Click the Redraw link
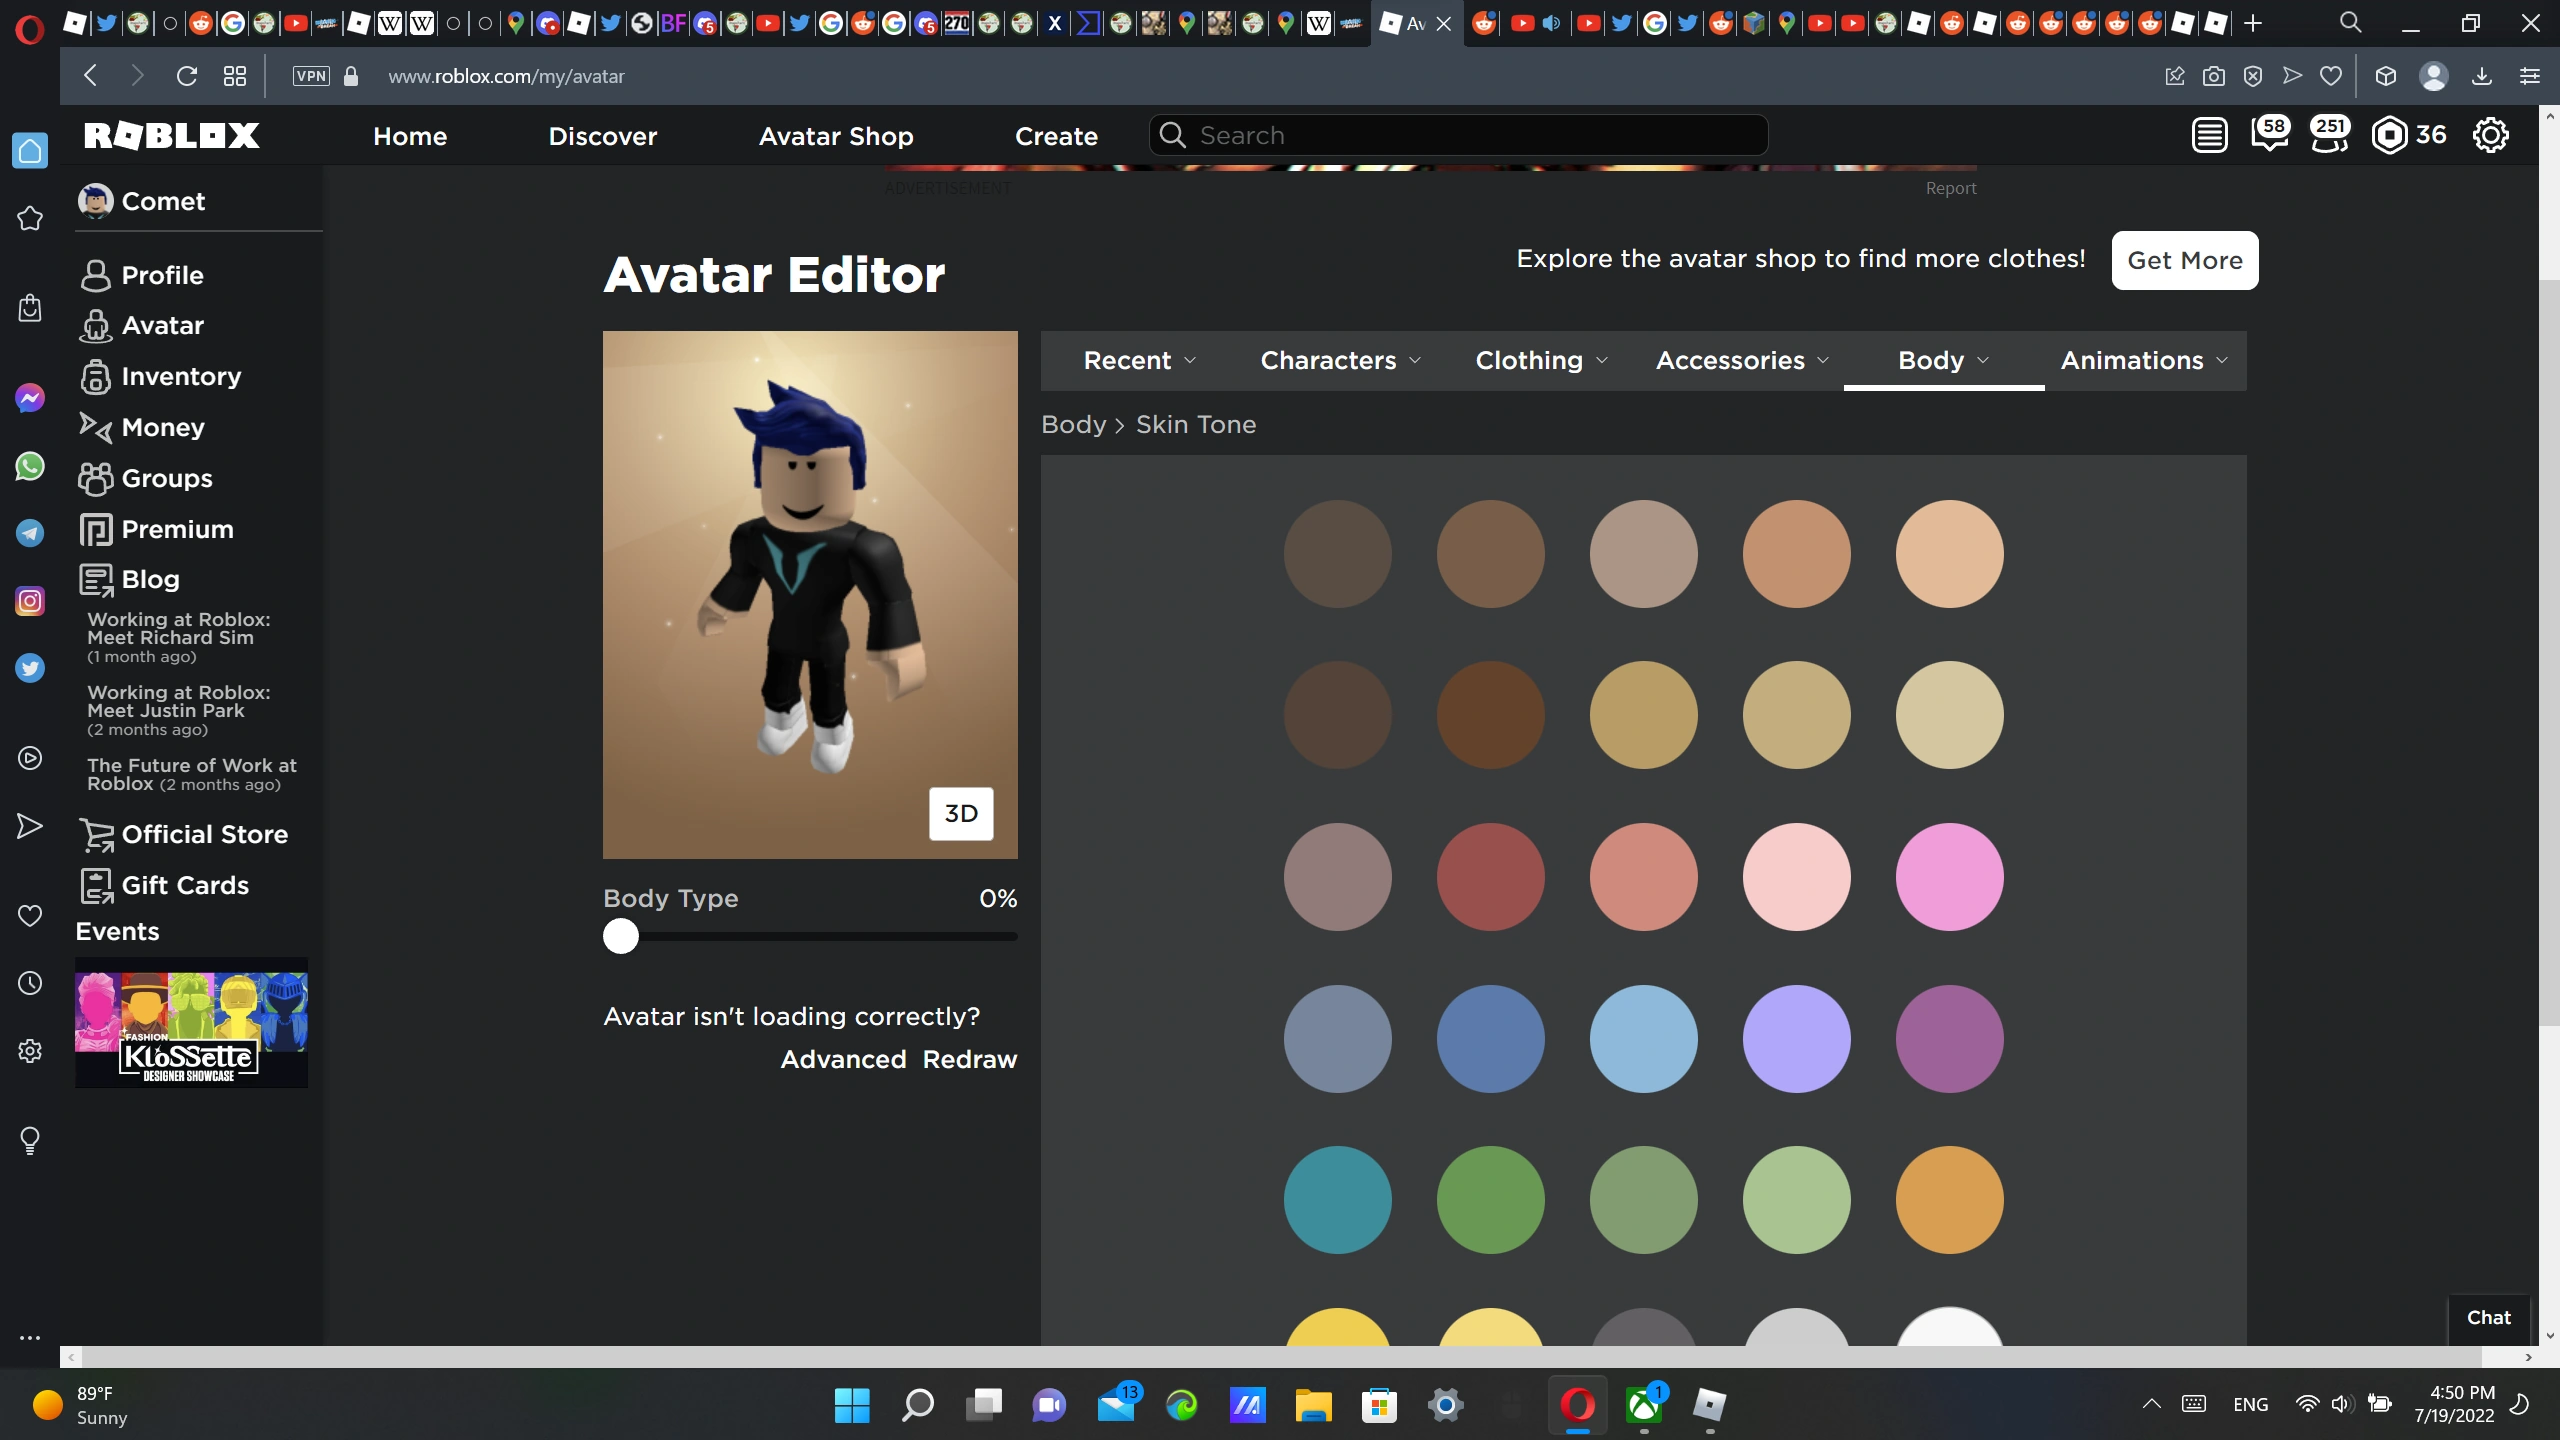Image resolution: width=2560 pixels, height=1440 pixels. click(x=969, y=1059)
